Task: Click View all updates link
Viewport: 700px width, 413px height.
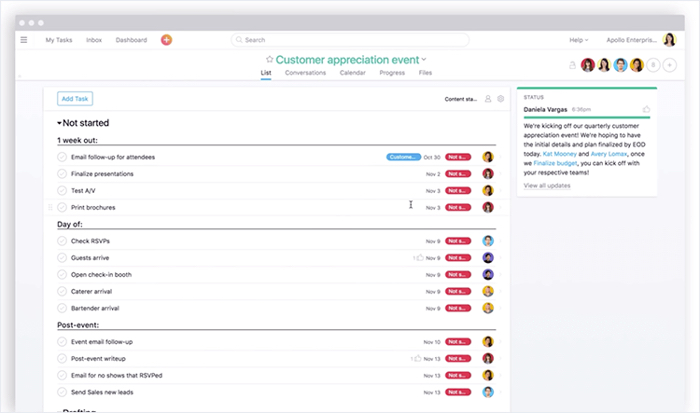Action: coord(547,185)
